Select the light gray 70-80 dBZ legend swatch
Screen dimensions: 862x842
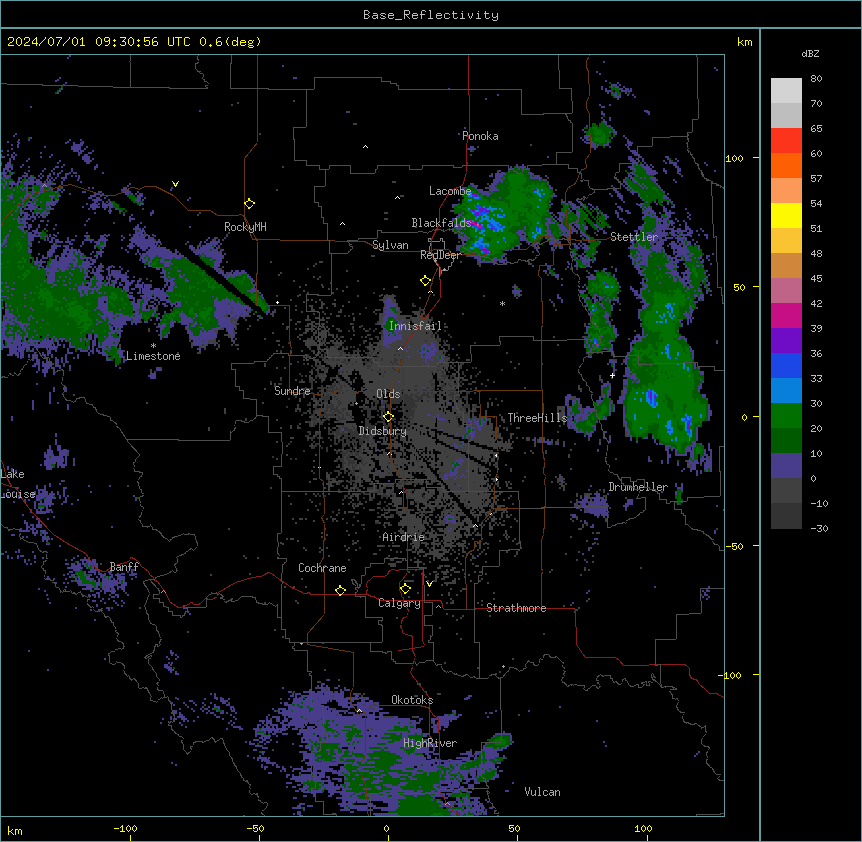click(786, 91)
